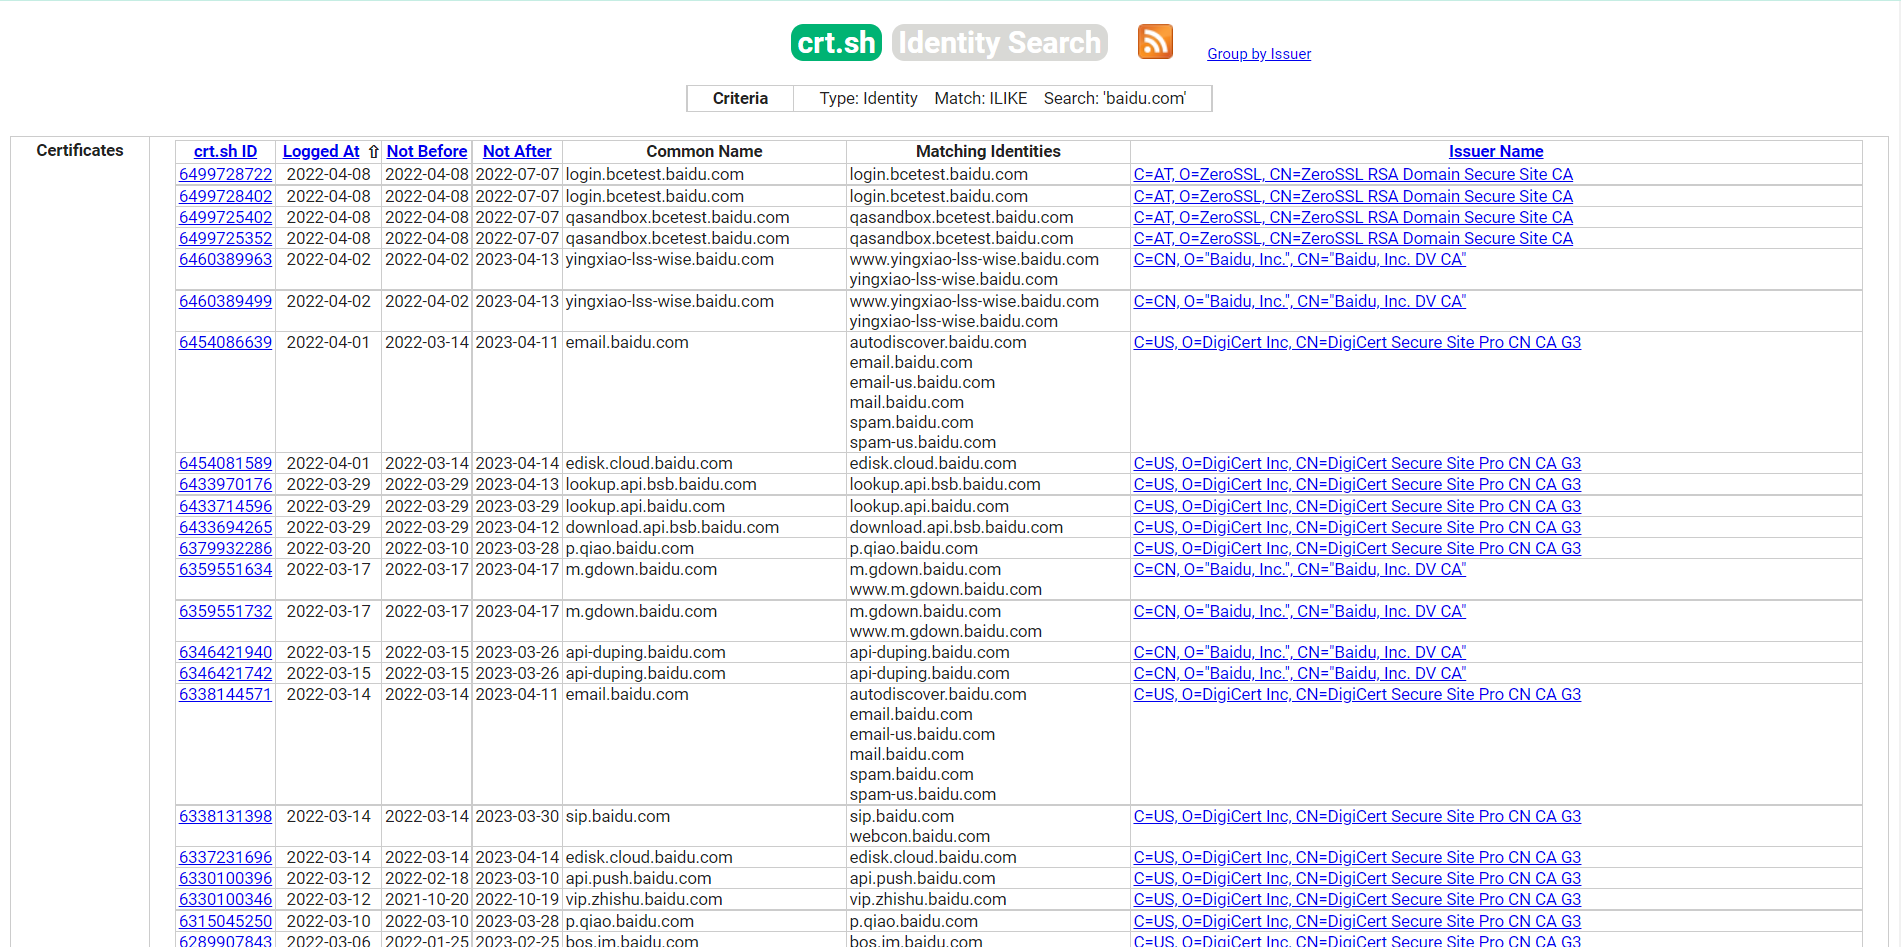Open DigiCert issuer link for row 6315045250
This screenshot has height=947, width=1901.
click(1357, 921)
